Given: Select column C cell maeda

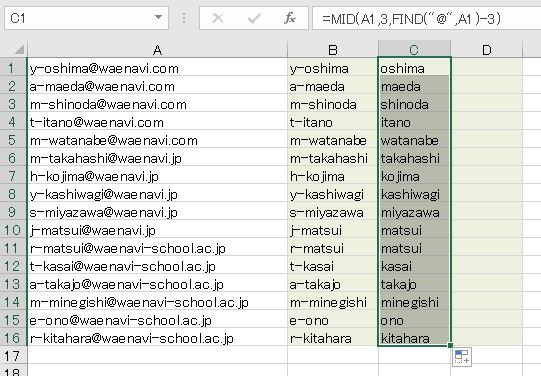Looking at the screenshot, I should [414, 86].
